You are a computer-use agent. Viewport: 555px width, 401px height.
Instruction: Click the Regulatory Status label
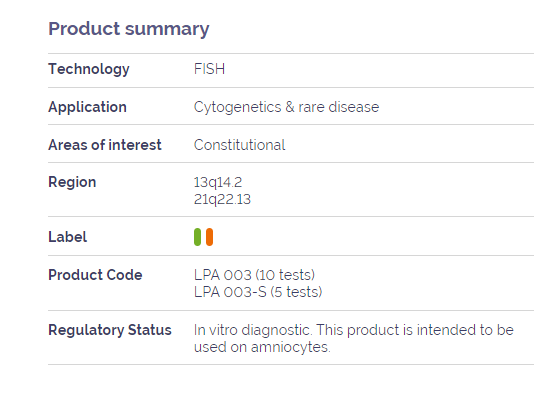coord(110,330)
